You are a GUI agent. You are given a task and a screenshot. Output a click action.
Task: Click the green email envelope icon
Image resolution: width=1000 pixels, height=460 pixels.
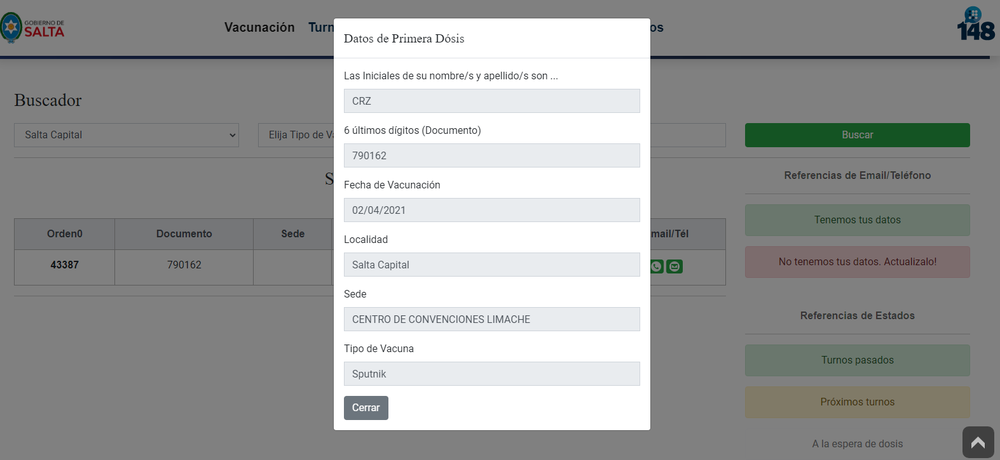(675, 266)
